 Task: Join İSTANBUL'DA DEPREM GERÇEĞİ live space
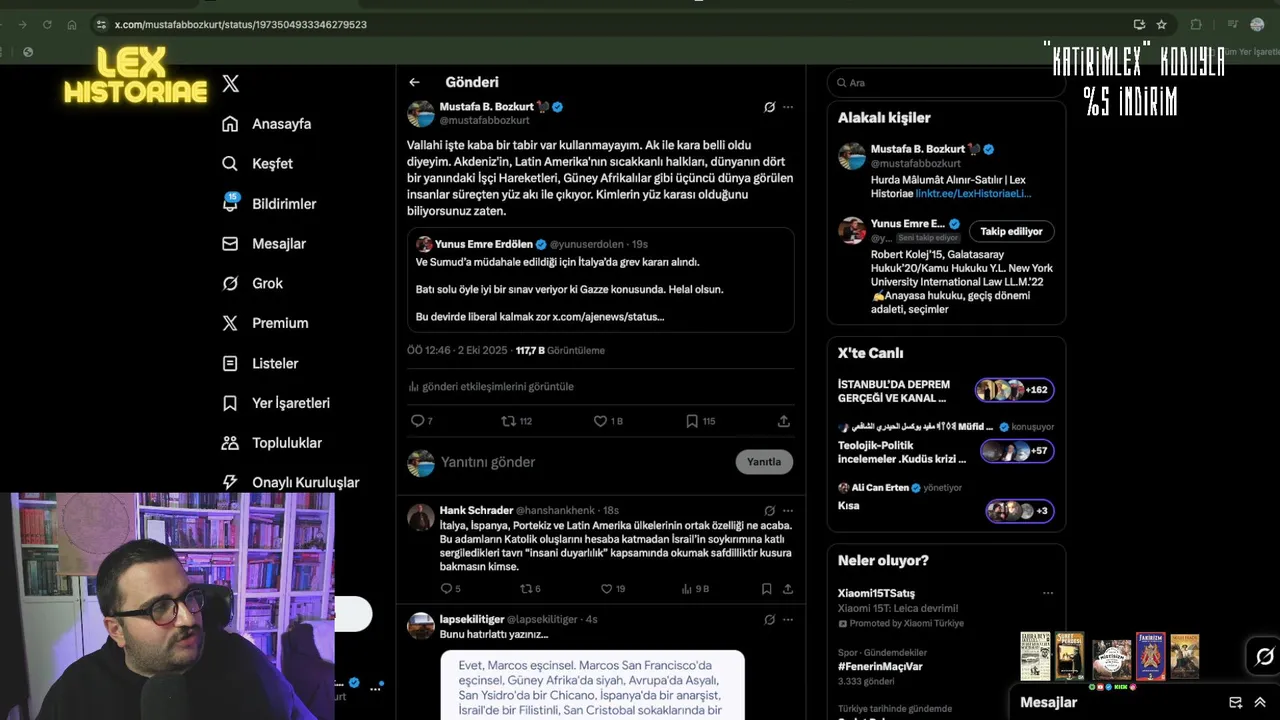tap(1014, 390)
